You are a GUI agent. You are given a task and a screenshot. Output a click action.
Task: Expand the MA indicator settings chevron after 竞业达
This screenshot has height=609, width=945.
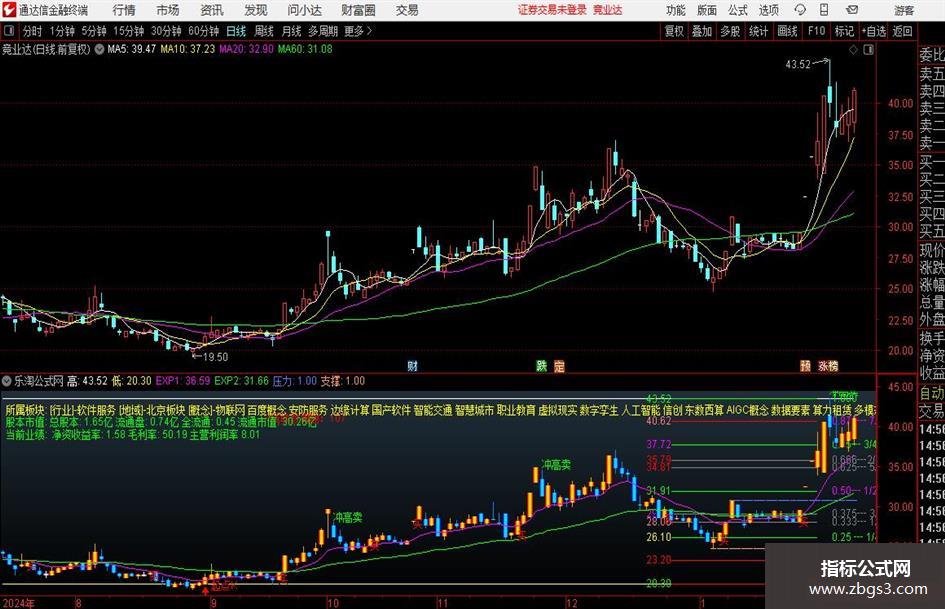pos(99,49)
